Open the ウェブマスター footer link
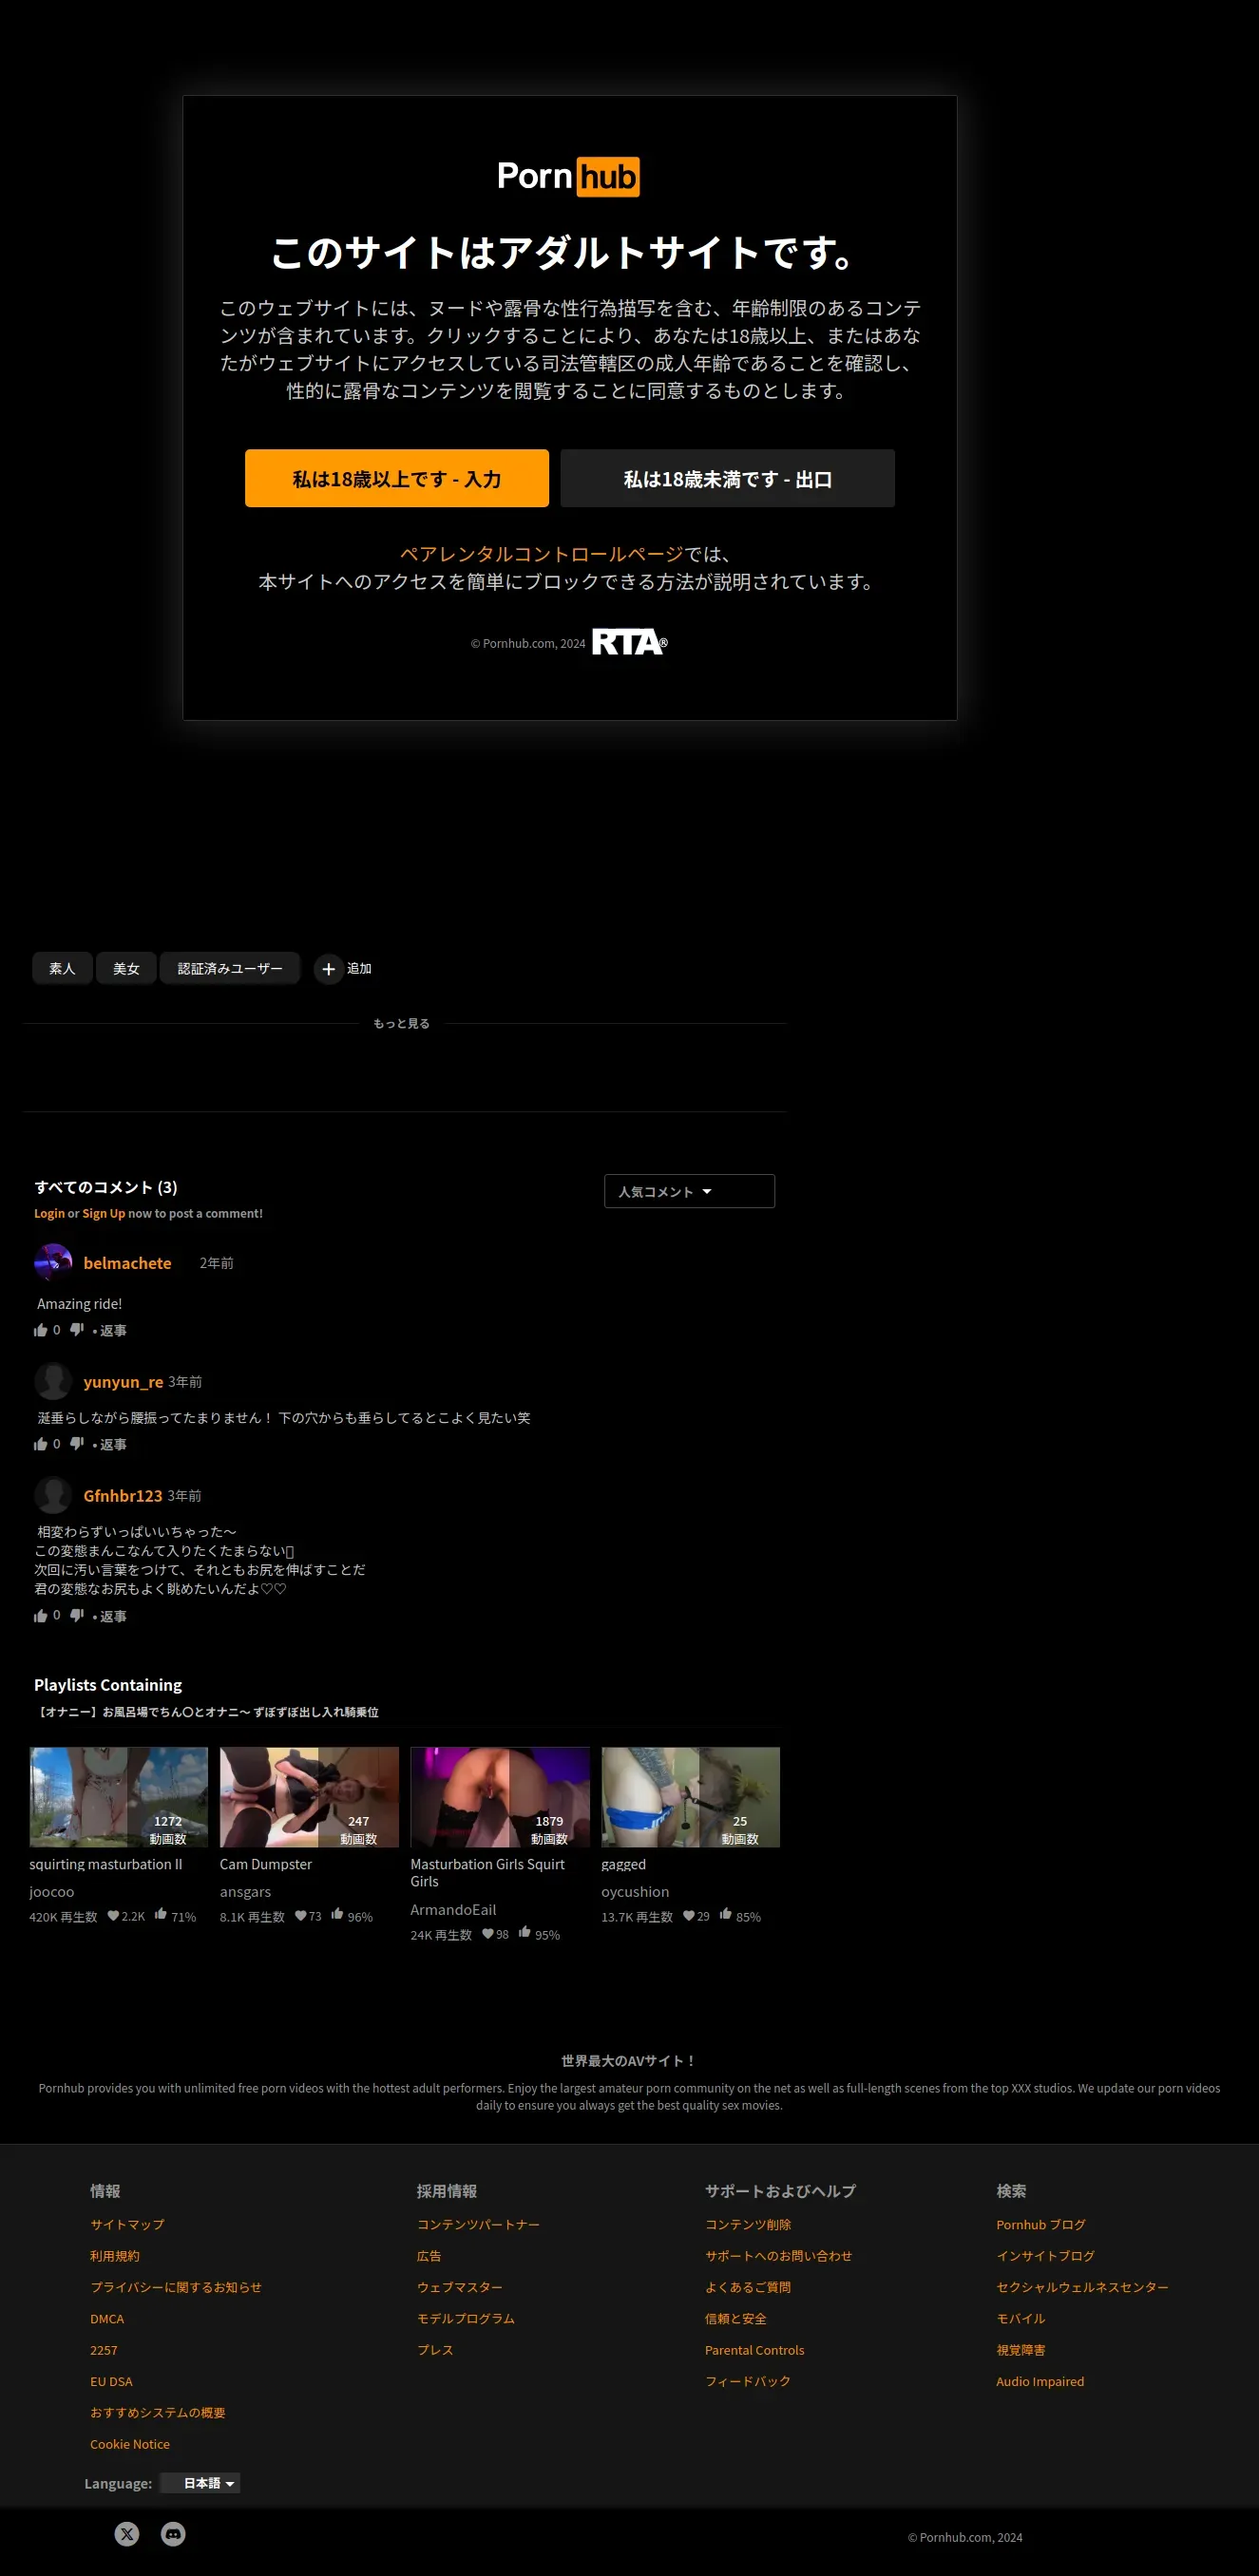Image resolution: width=1259 pixels, height=2576 pixels. [460, 2287]
